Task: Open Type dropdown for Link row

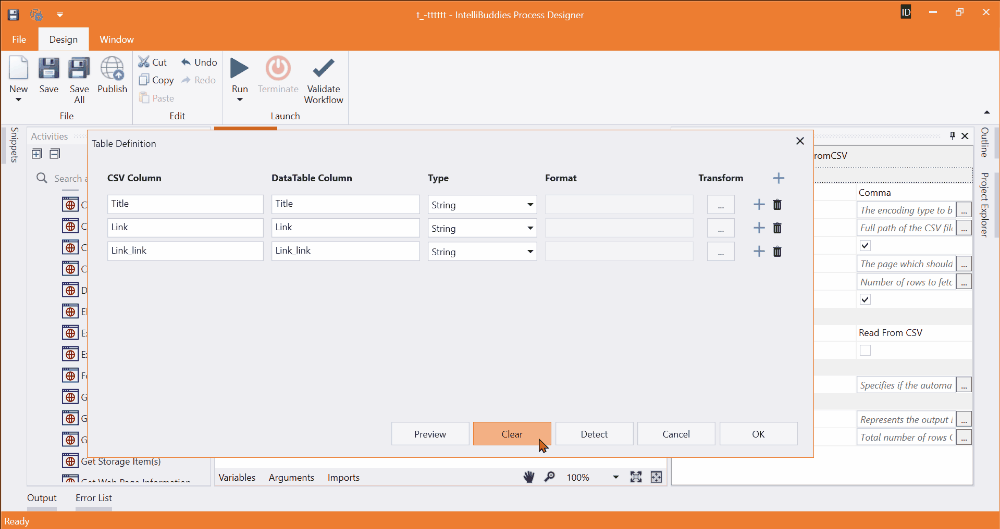Action: tap(530, 228)
